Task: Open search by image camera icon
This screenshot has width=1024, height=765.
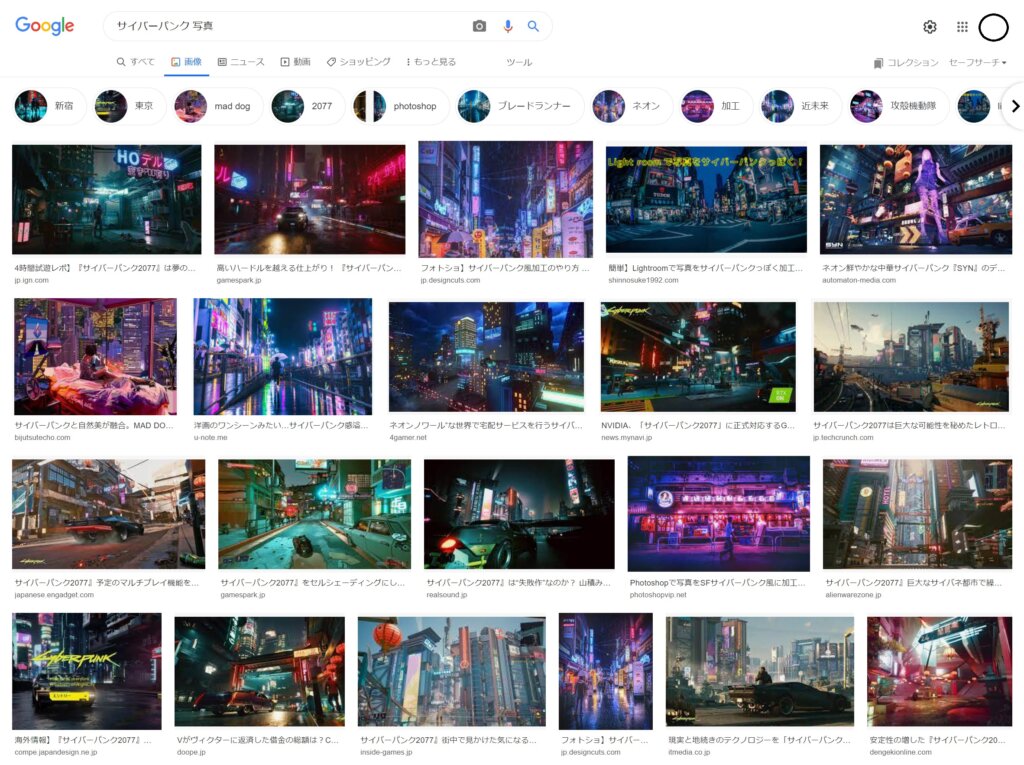Action: (x=479, y=26)
